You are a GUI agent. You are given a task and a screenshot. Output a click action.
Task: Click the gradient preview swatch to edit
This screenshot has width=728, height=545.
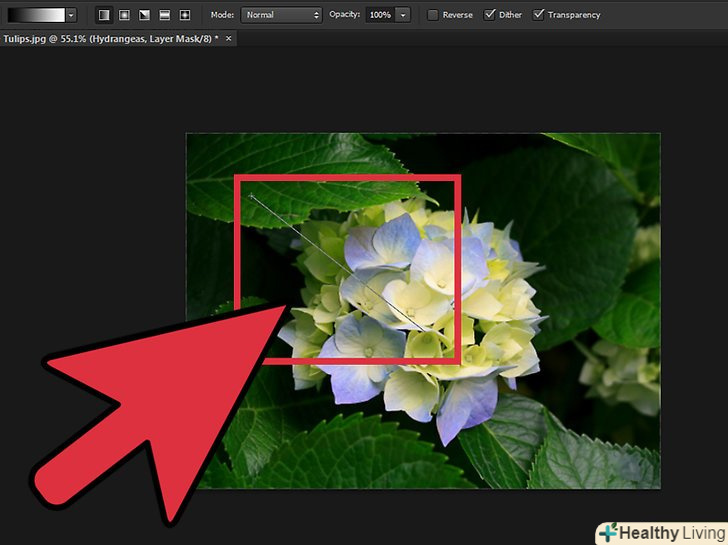click(34, 15)
